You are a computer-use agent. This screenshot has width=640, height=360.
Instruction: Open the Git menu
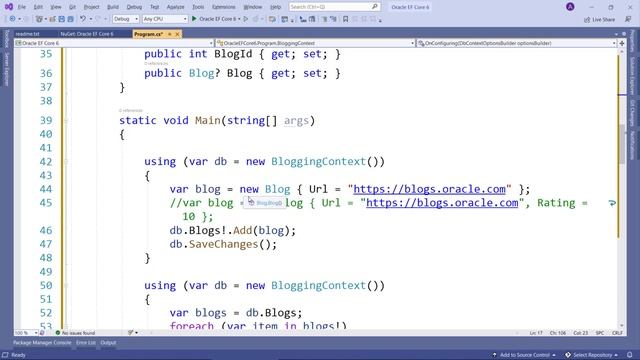click(x=72, y=7)
